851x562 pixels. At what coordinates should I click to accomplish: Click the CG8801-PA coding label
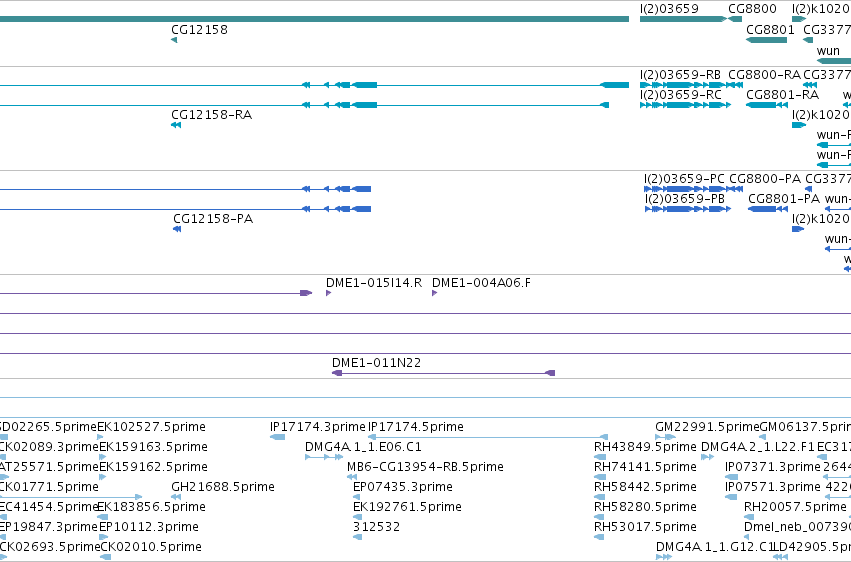[784, 199]
